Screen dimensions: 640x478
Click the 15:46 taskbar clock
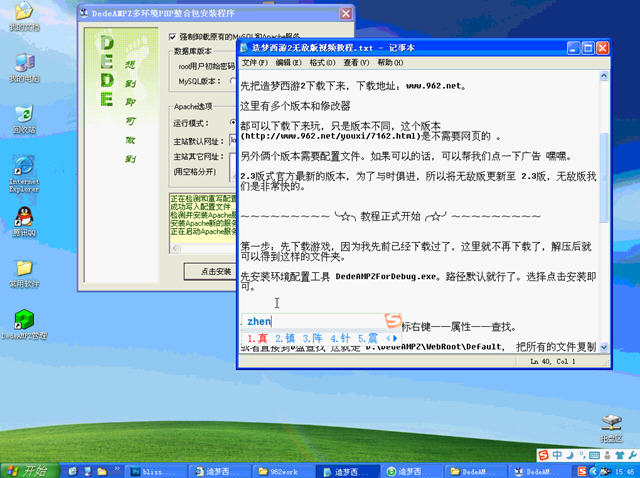[625, 472]
